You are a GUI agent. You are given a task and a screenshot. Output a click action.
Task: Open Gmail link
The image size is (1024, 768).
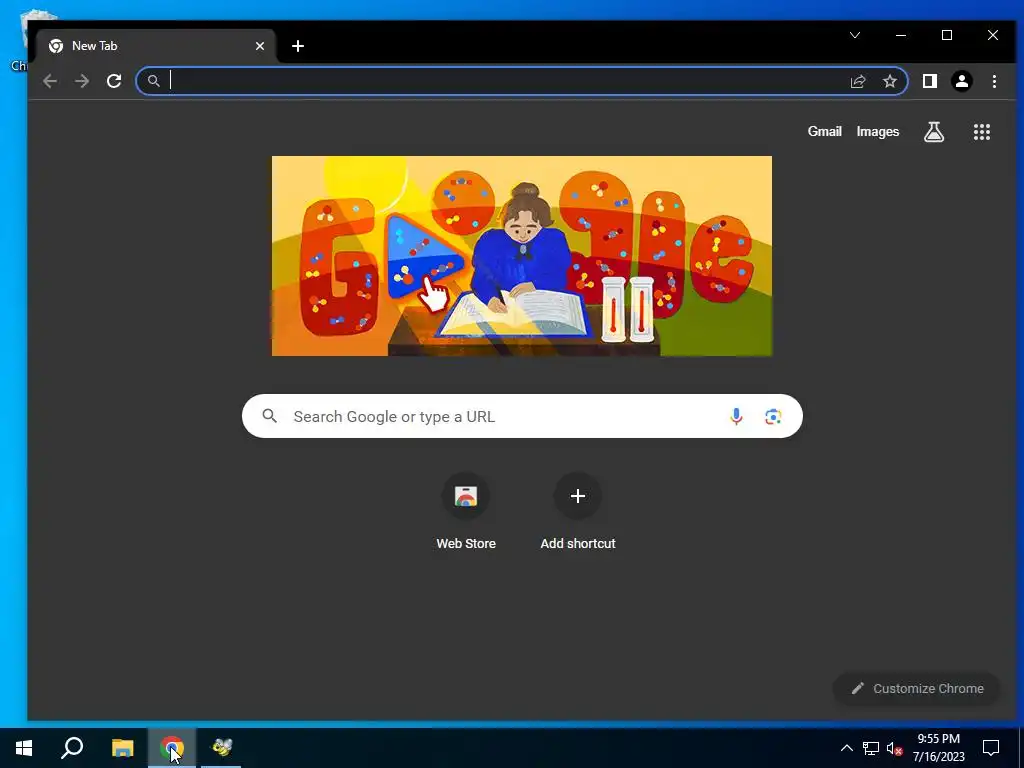824,131
